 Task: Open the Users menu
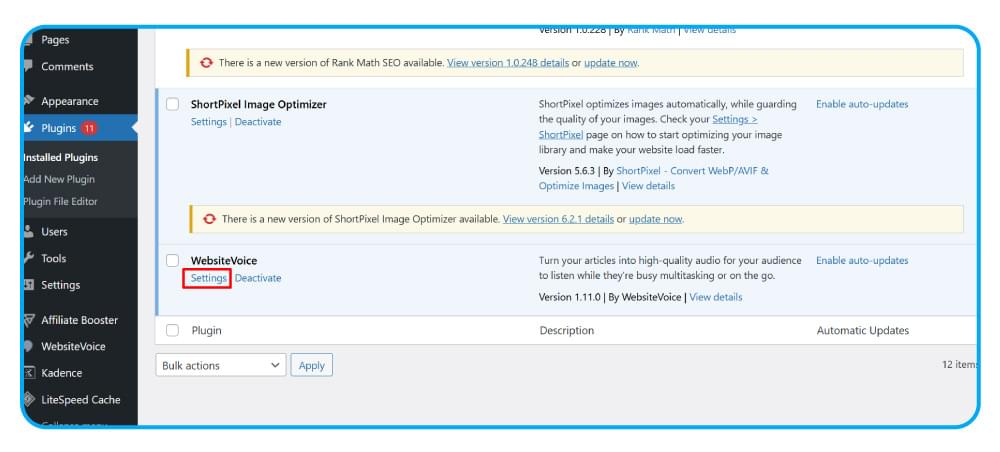tap(54, 231)
